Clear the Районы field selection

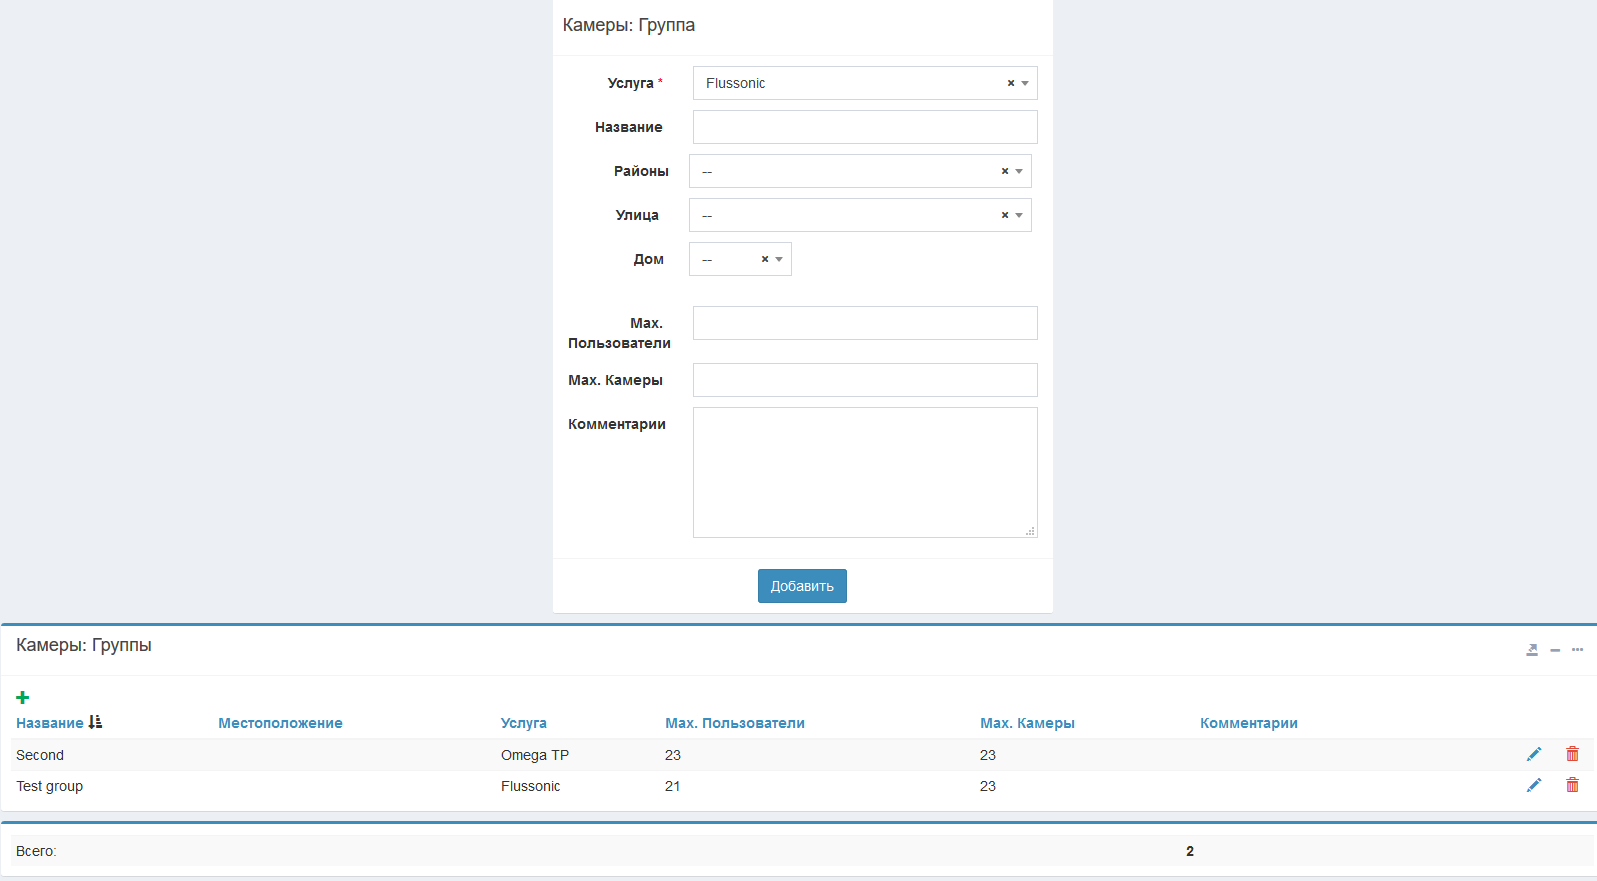click(x=1004, y=172)
